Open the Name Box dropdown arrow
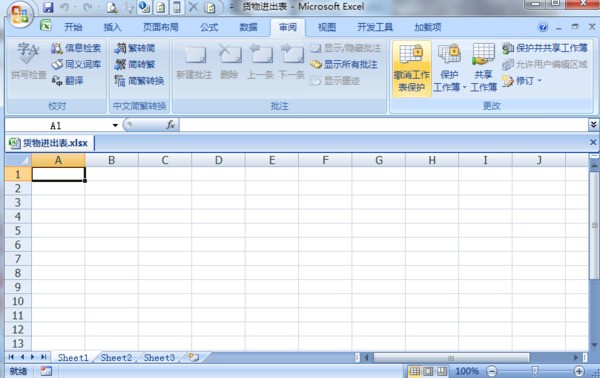 coord(115,125)
